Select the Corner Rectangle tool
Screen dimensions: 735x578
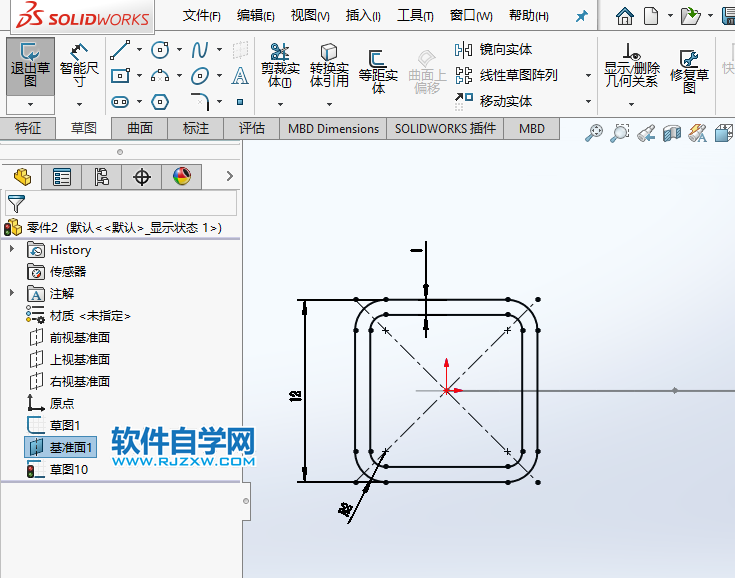[120, 75]
